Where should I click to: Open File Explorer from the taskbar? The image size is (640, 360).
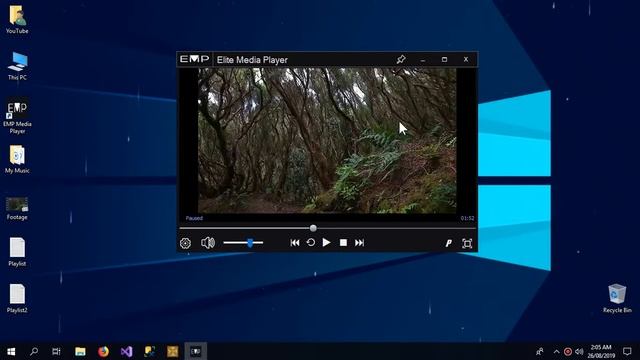pyautogui.click(x=80, y=351)
